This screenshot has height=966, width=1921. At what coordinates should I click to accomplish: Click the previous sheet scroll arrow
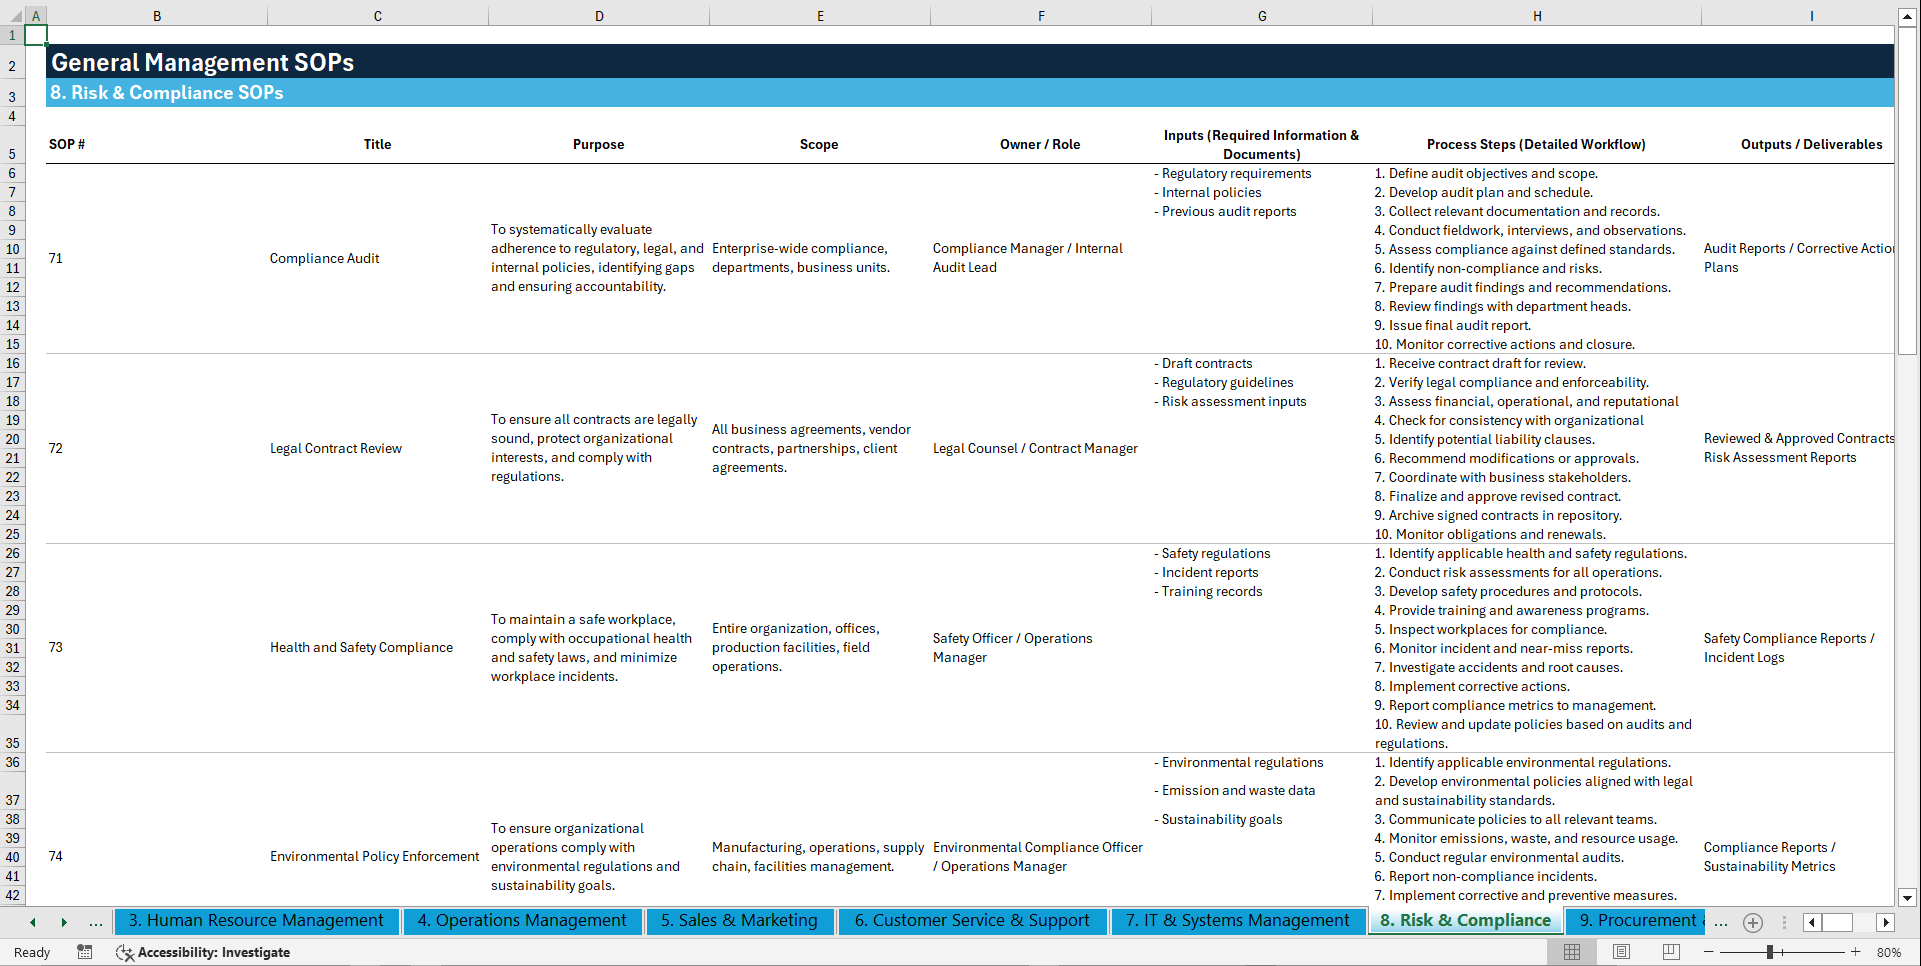[x=33, y=922]
